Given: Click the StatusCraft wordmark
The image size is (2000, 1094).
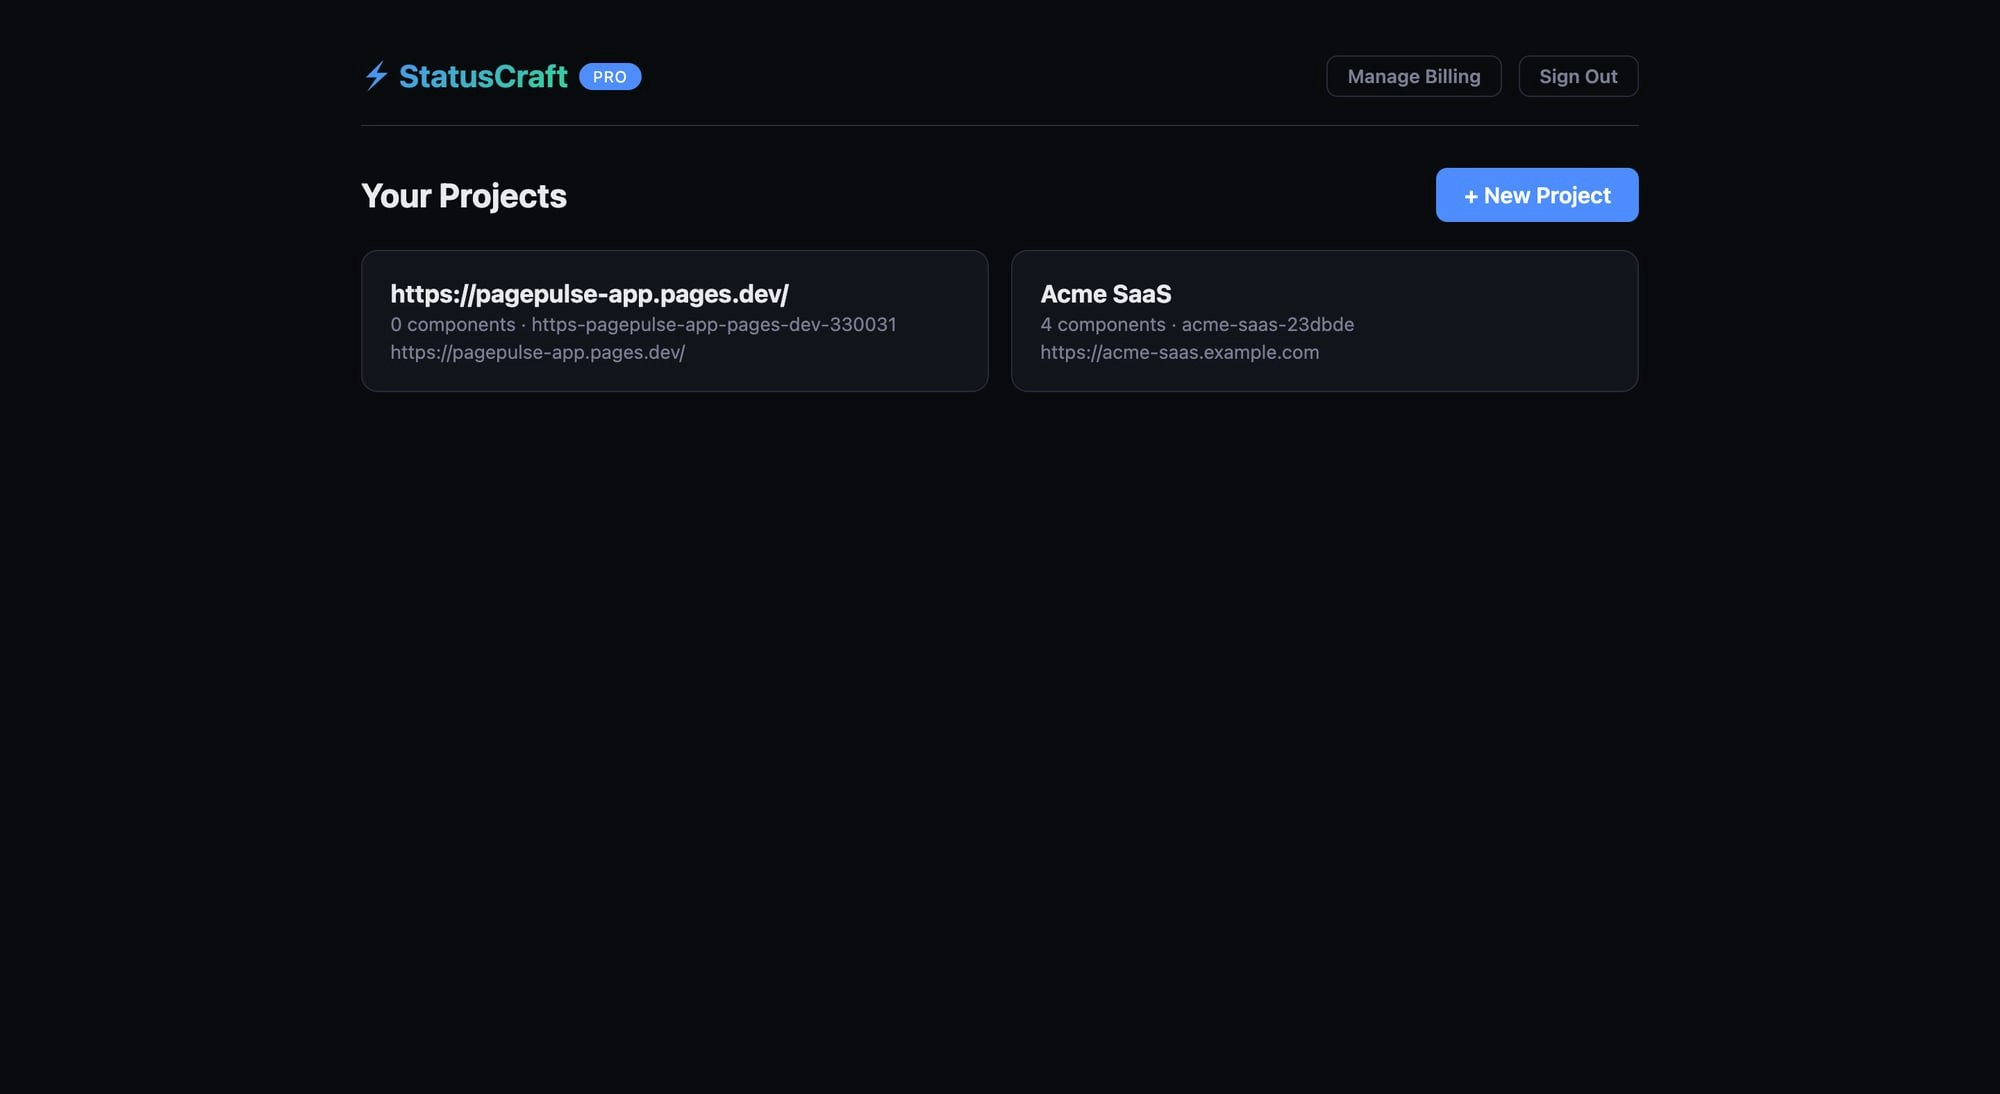Looking at the screenshot, I should coord(483,75).
